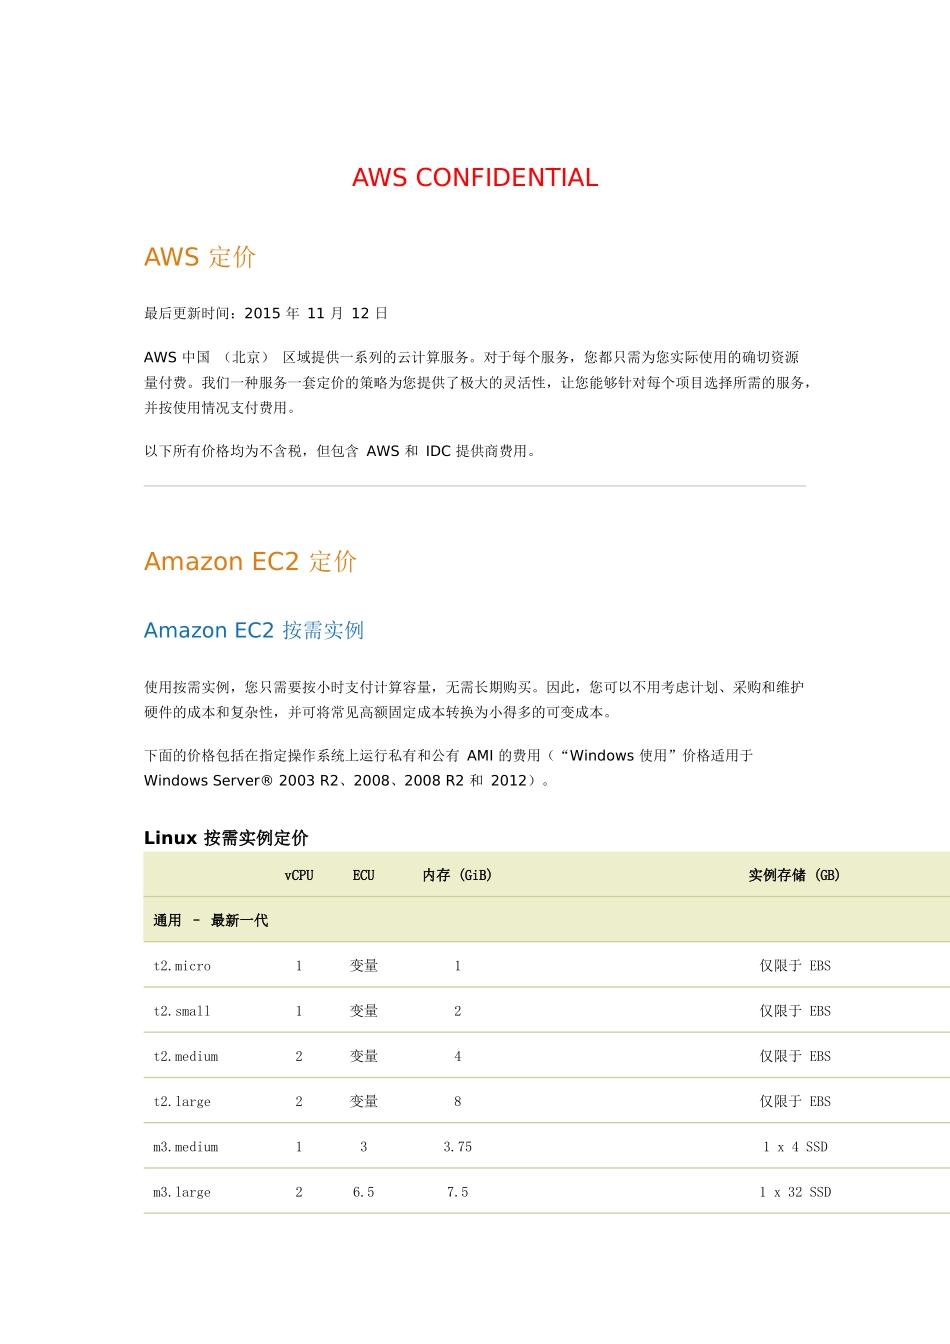Click the vCPU column header
This screenshot has width=950, height=1344.
pyautogui.click(x=299, y=875)
